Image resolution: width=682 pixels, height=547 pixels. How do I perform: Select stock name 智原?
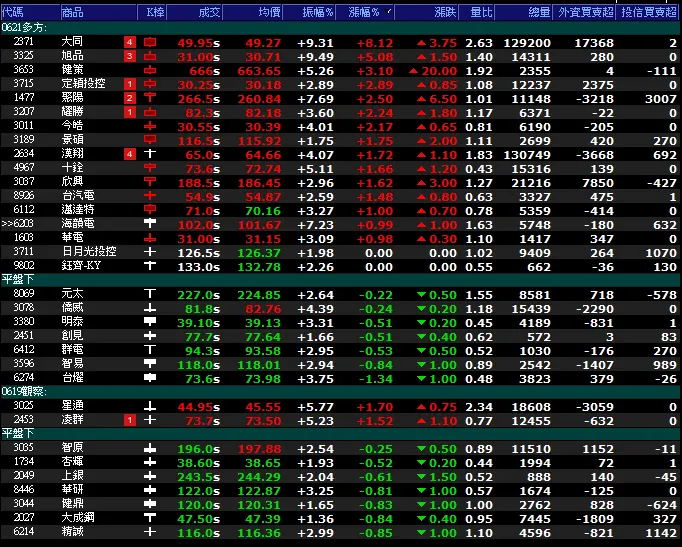(x=72, y=447)
